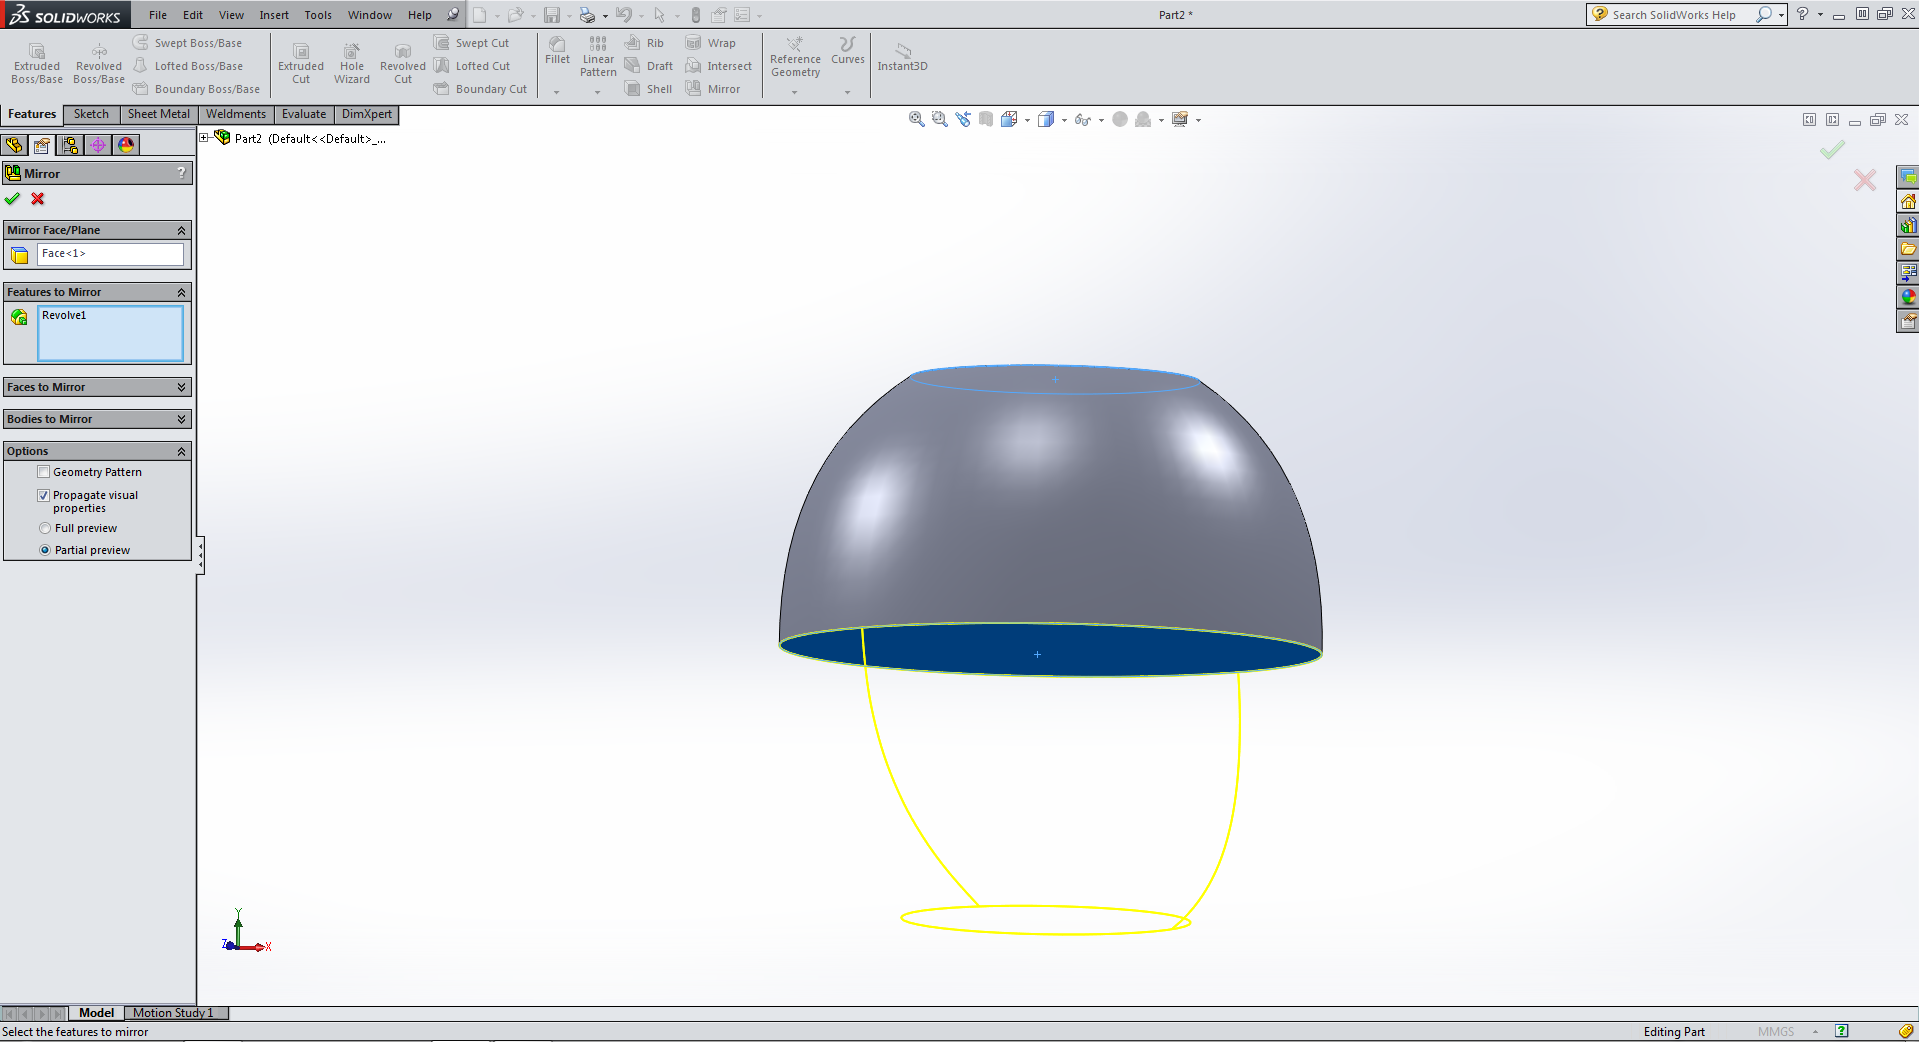Select Revolve1 in Features to Mirror list

tap(64, 315)
